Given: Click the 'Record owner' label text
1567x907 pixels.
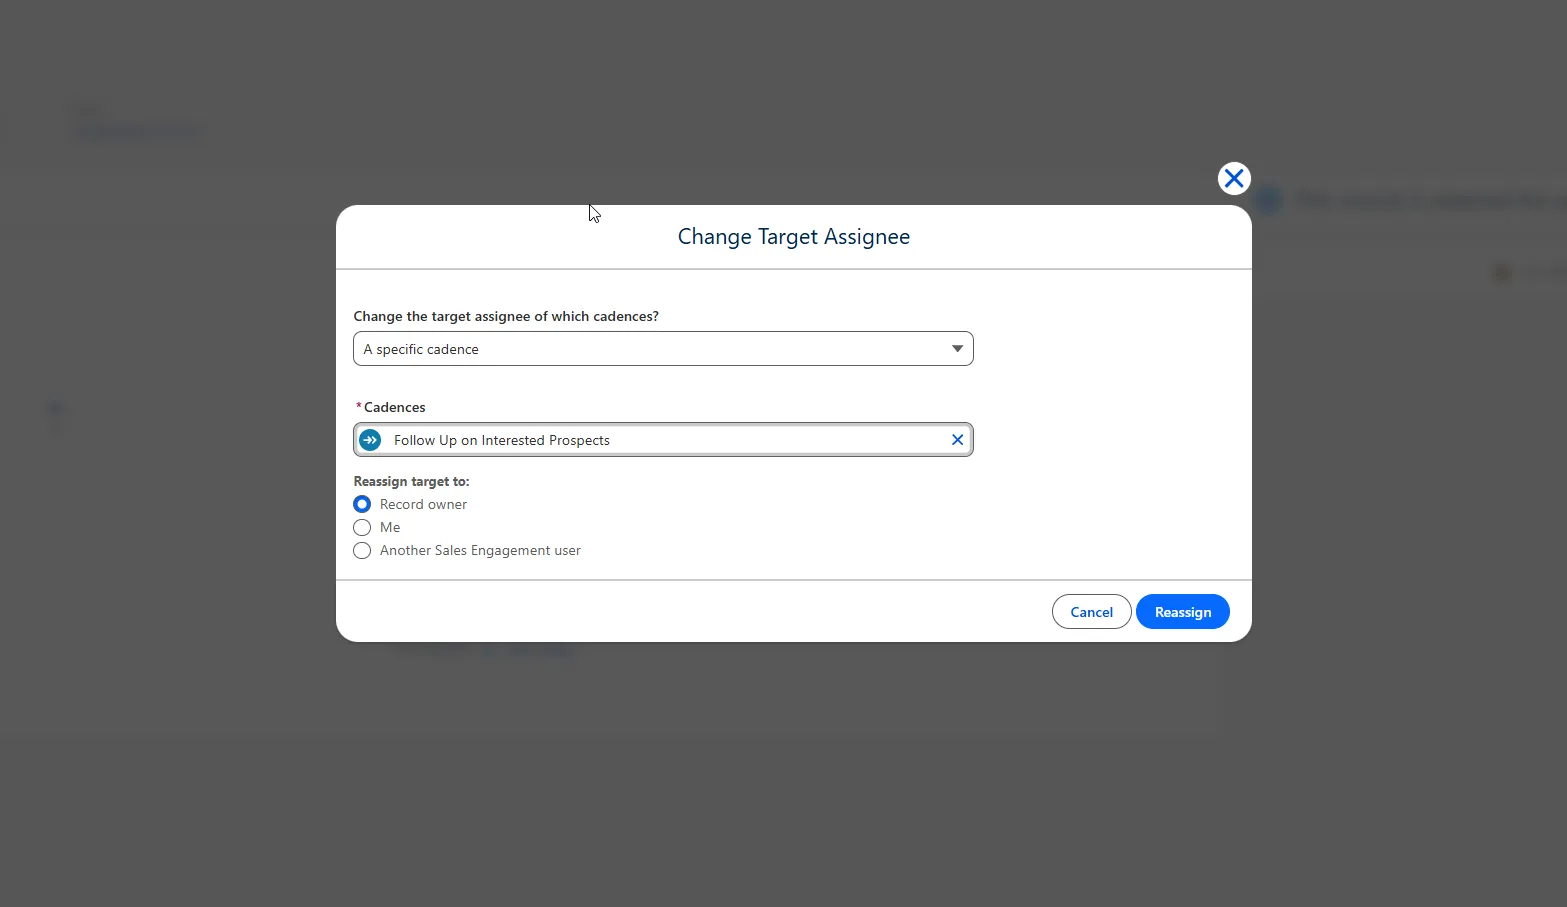Looking at the screenshot, I should pos(423,504).
